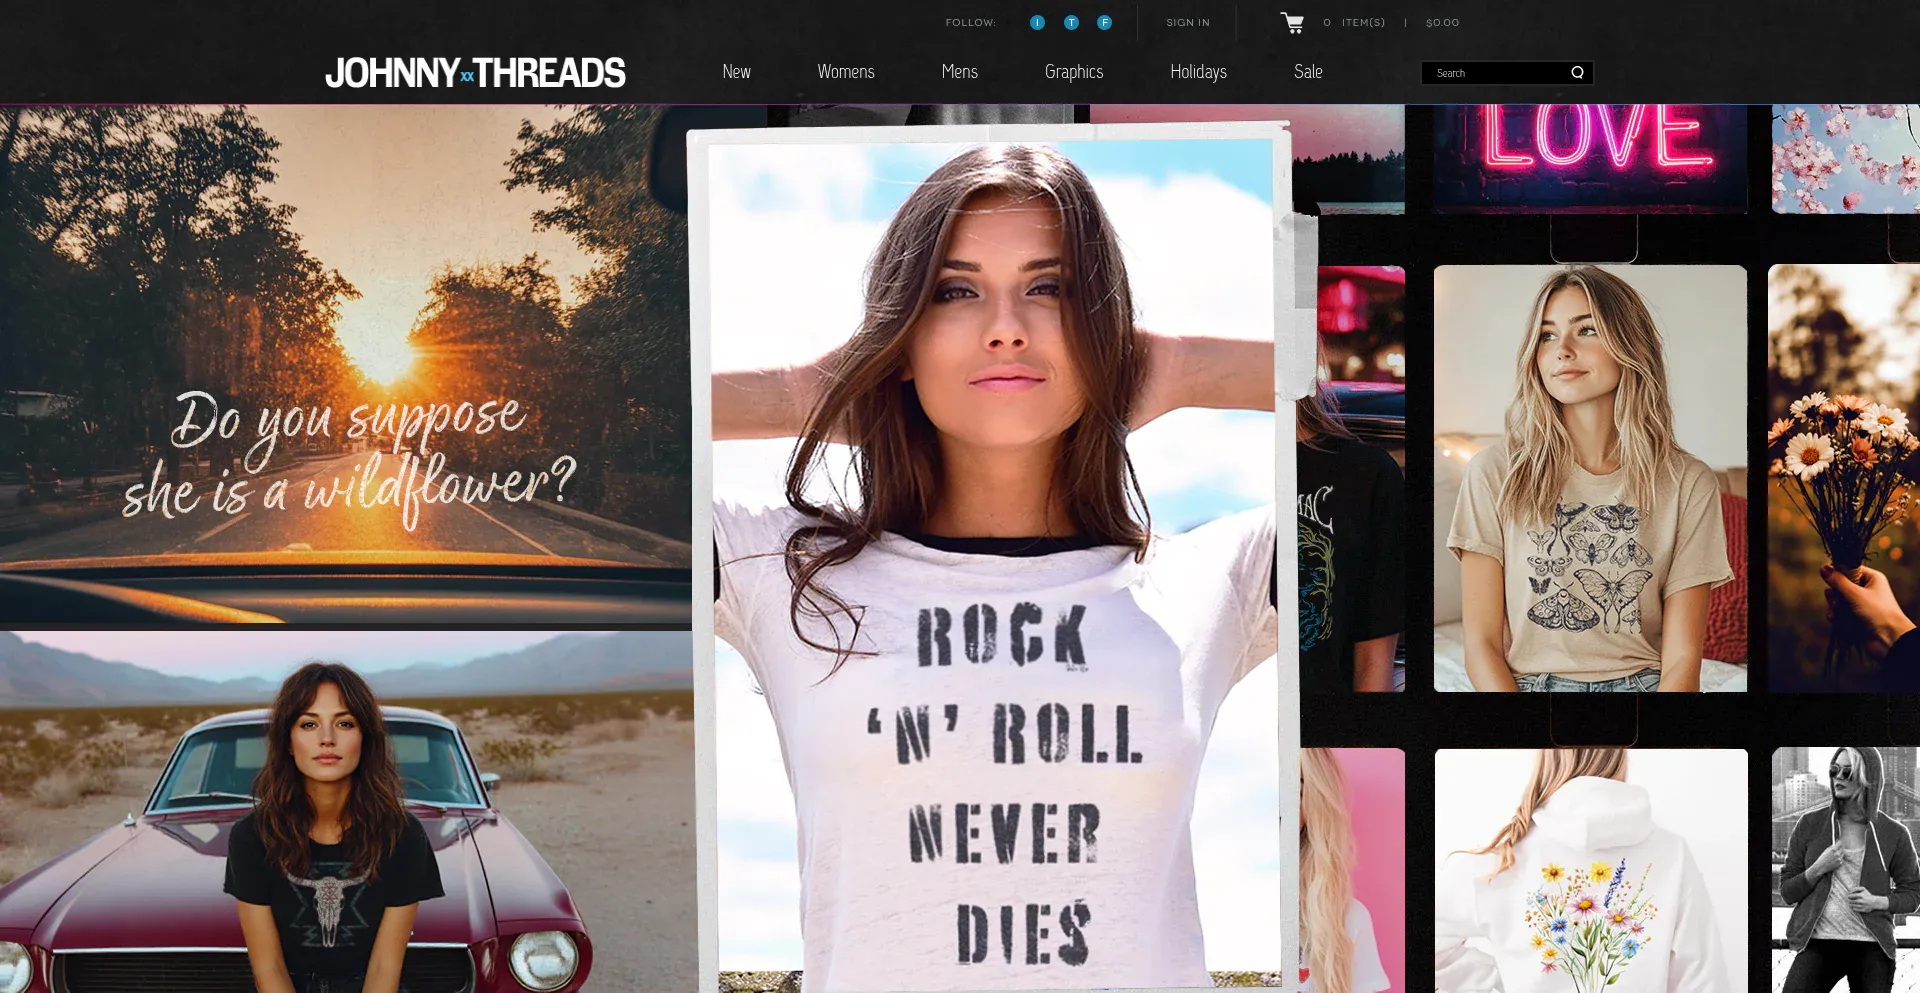Go home via Johnny Threads logo
Screen dimensions: 1920x993
coord(475,72)
